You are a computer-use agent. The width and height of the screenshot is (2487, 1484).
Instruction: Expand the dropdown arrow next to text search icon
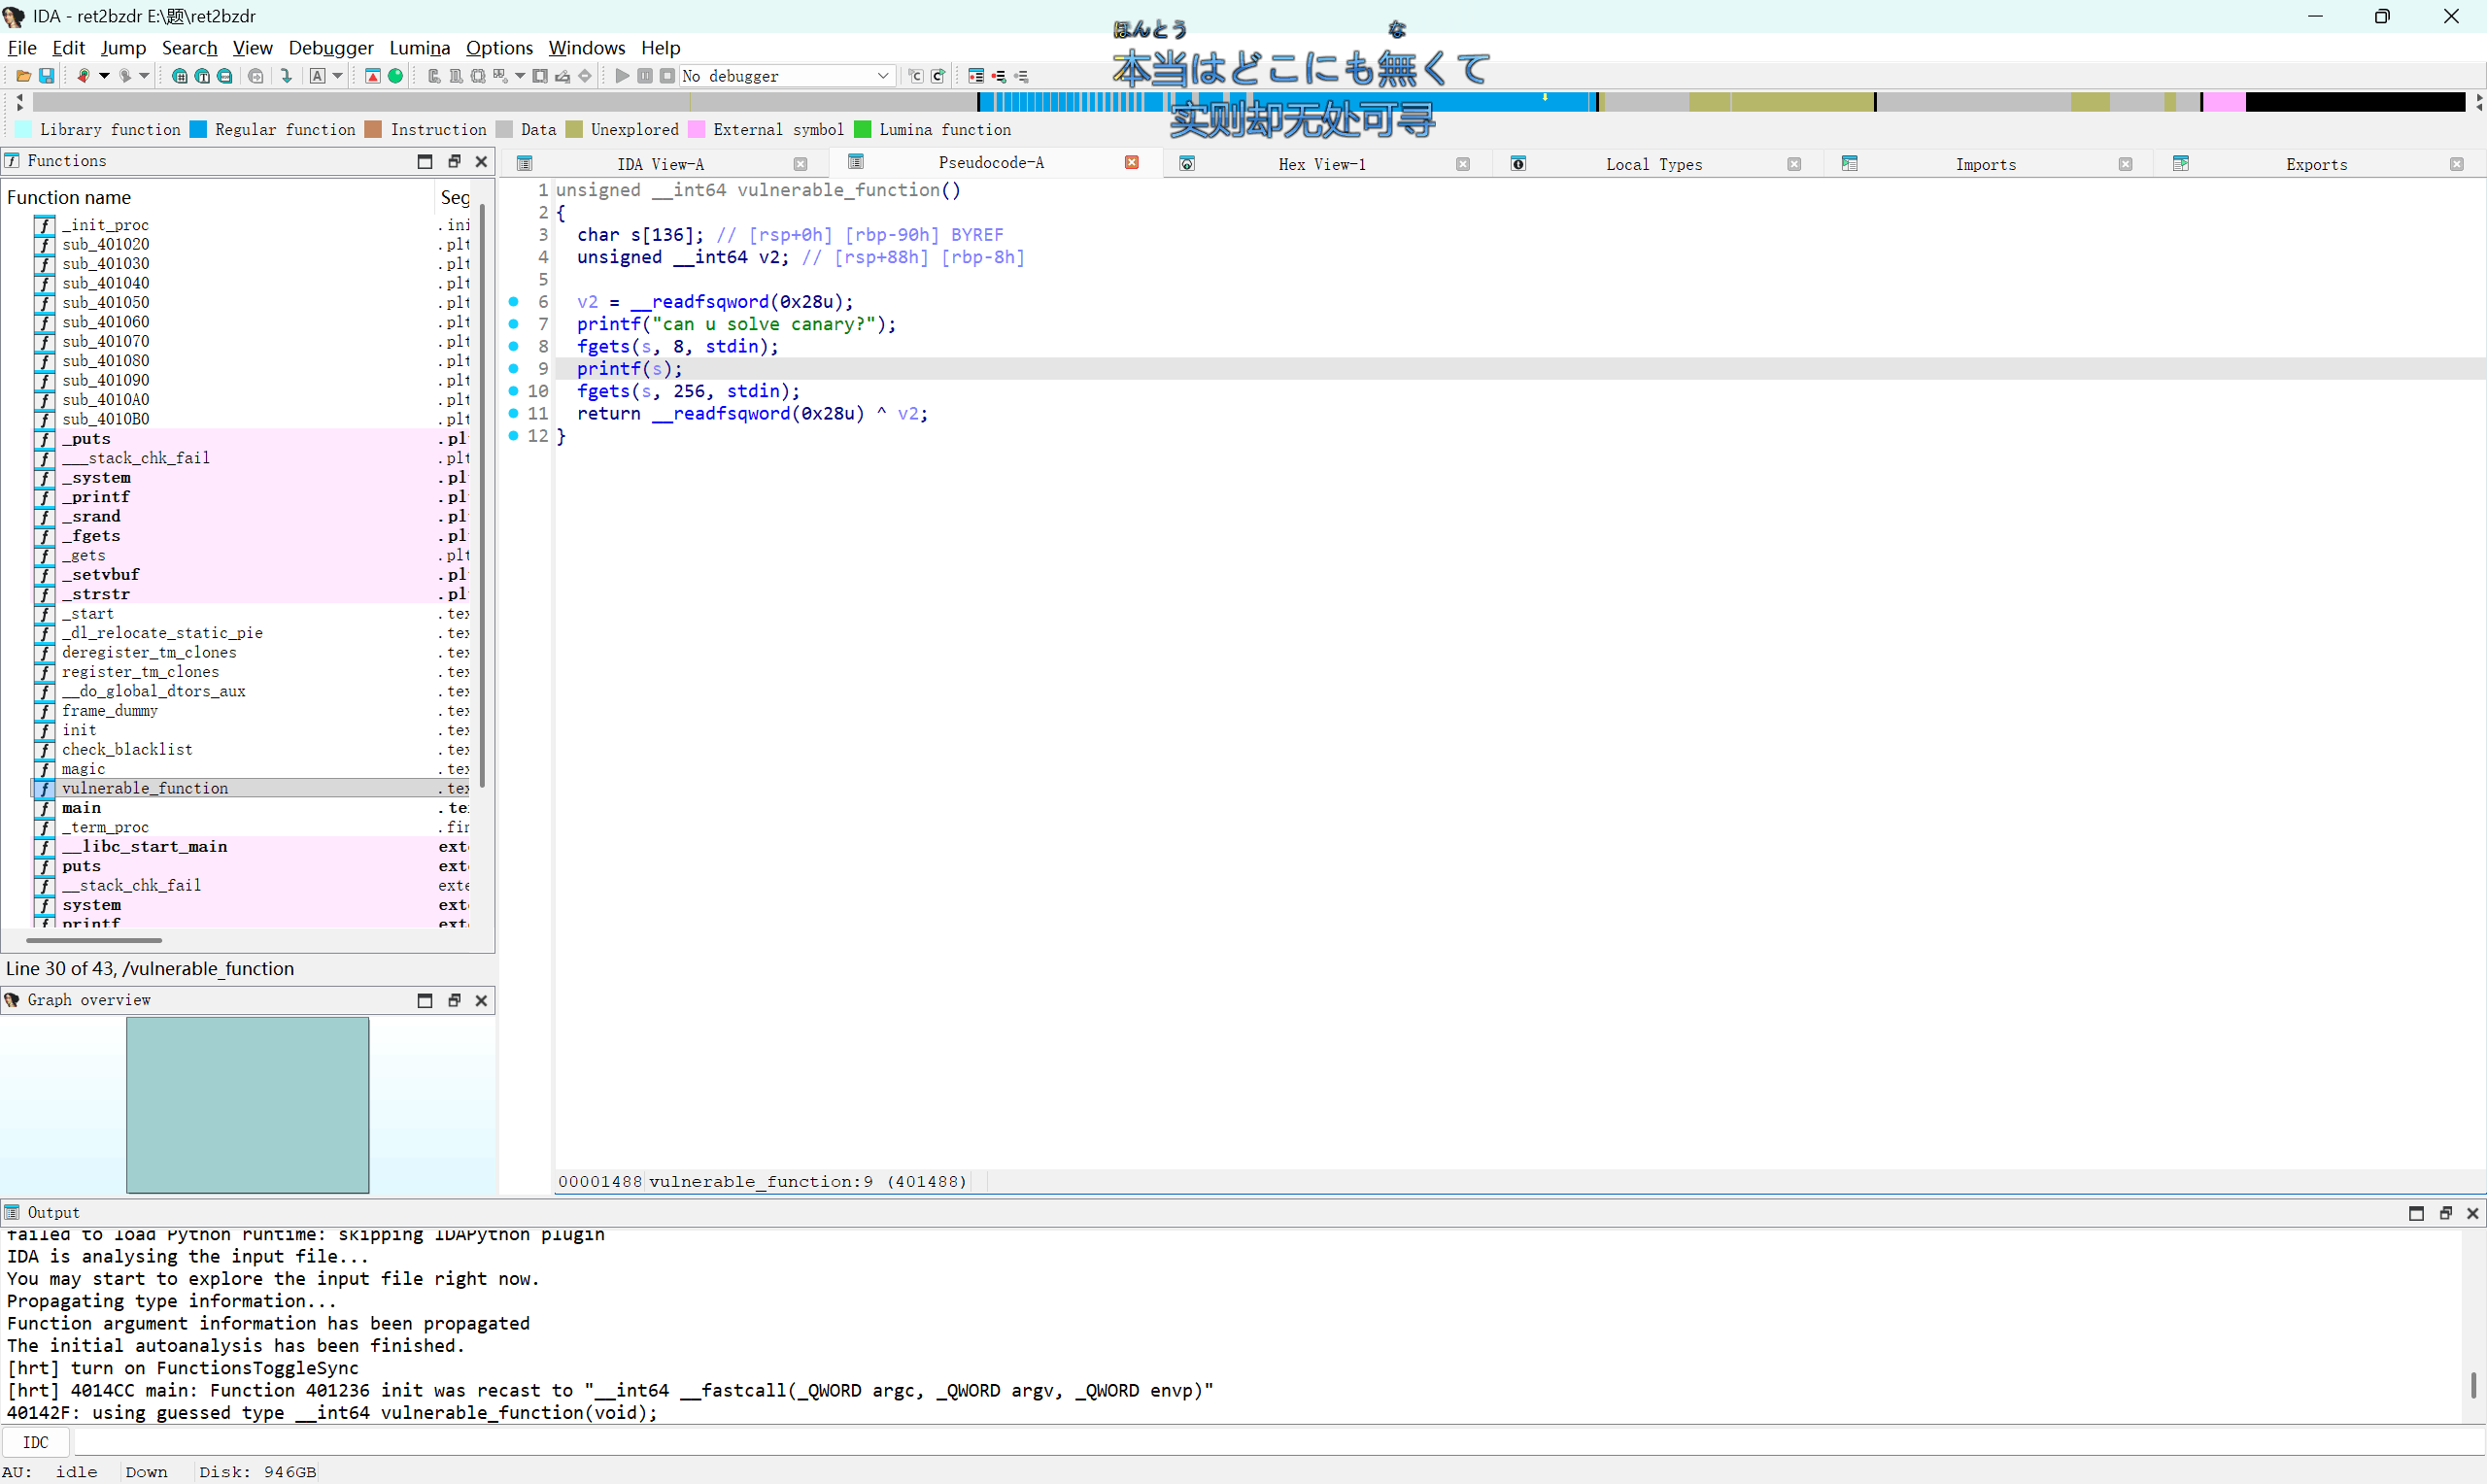[x=338, y=76]
